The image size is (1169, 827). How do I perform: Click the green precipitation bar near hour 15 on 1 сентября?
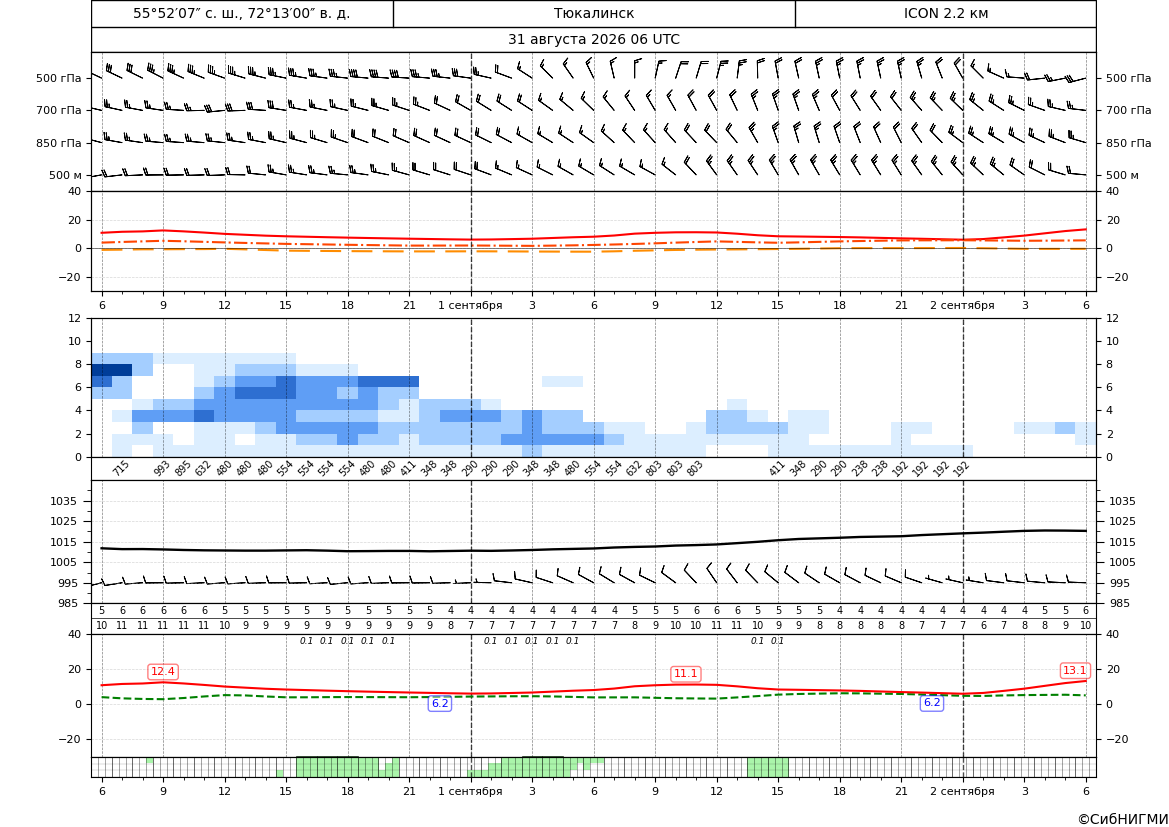[768, 767]
